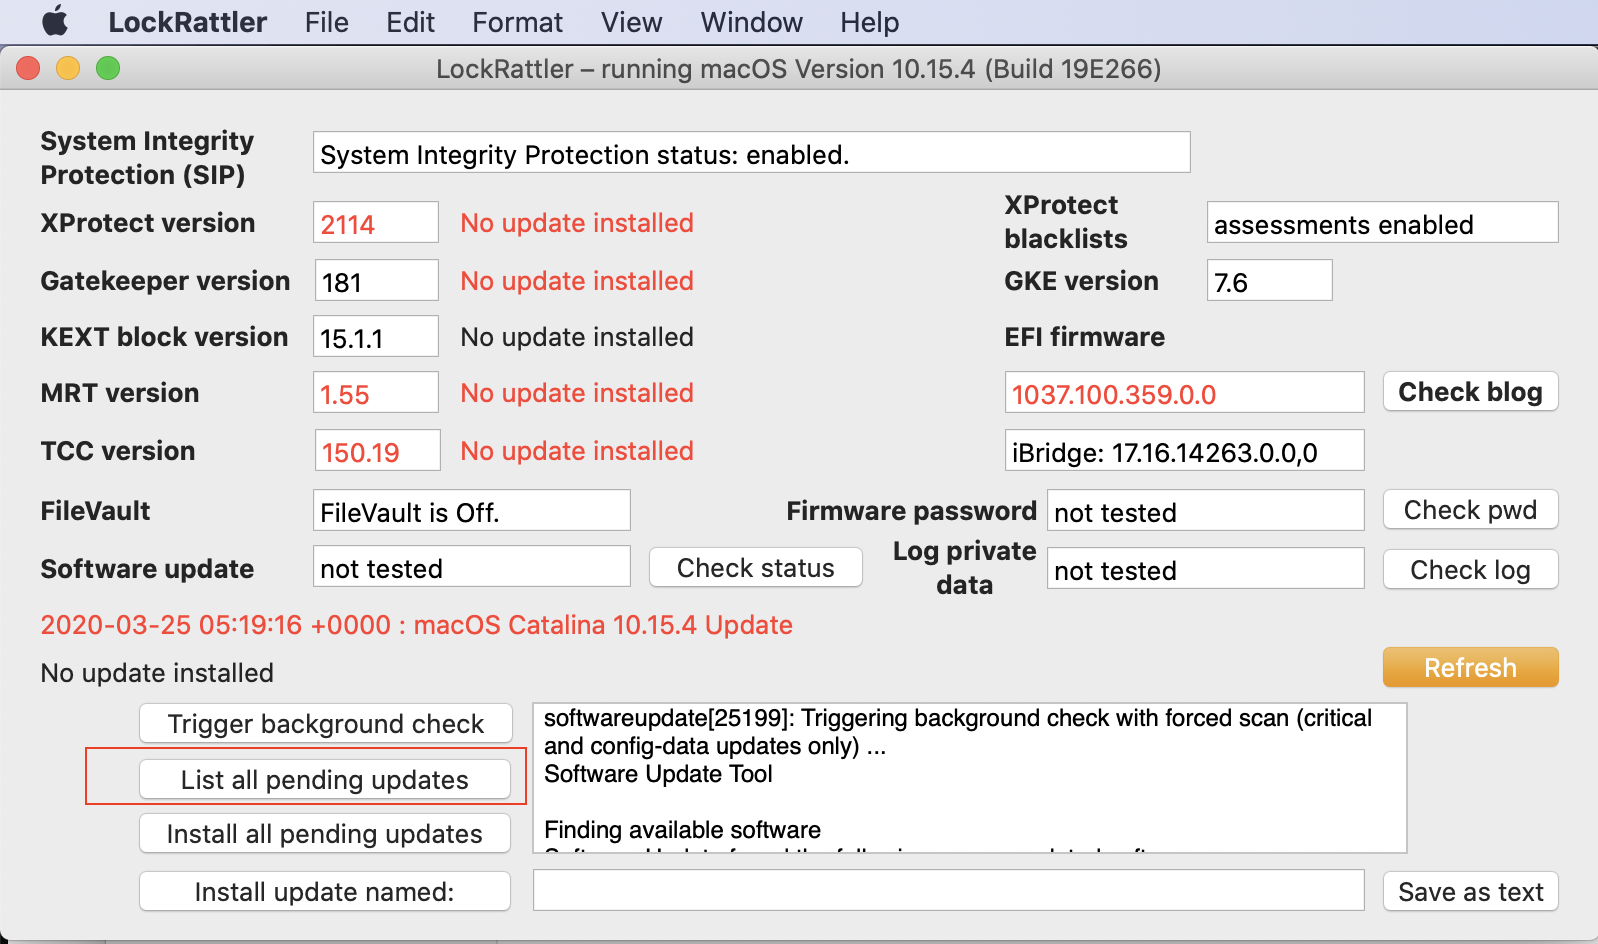This screenshot has height=944, width=1598.
Task: Click the macOS Catalina 10.15.4 Update text
Action: 603,625
